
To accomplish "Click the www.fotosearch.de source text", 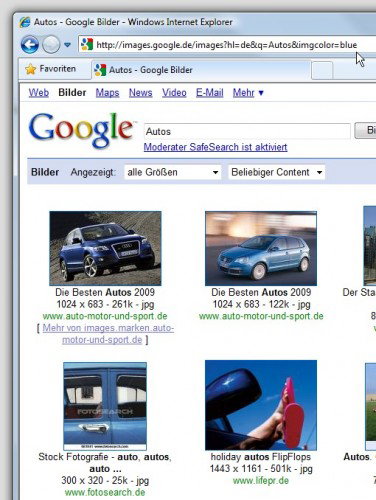I will [105, 492].
